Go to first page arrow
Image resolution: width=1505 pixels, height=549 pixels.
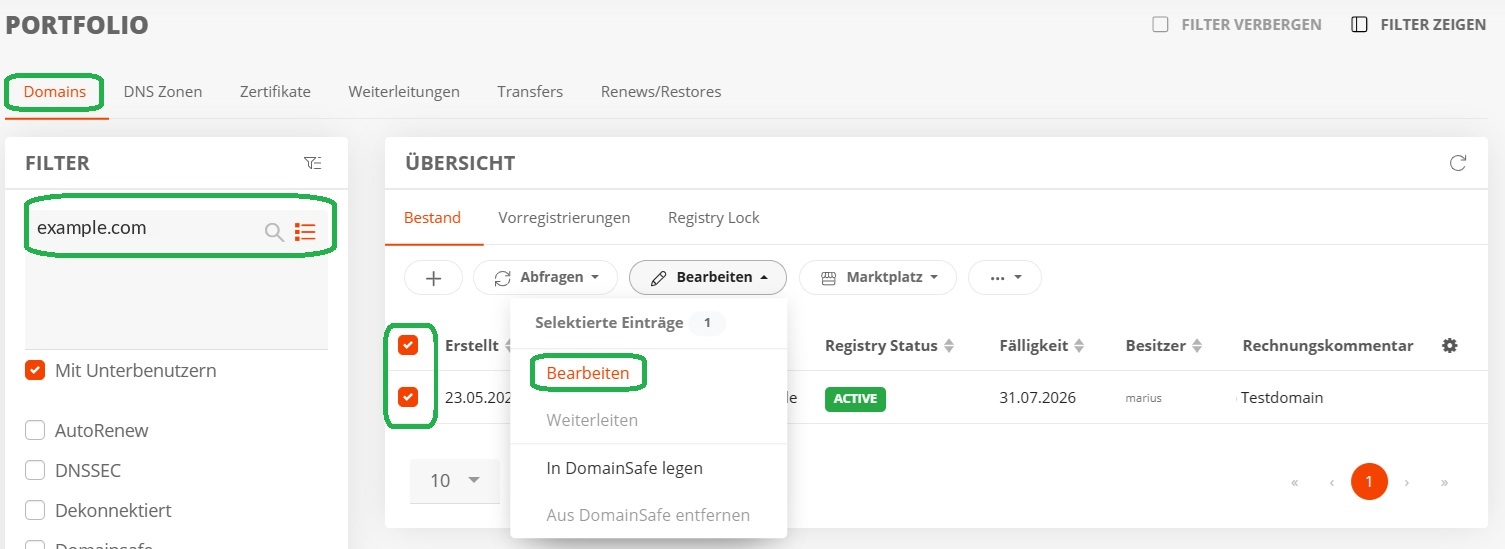tap(1295, 482)
